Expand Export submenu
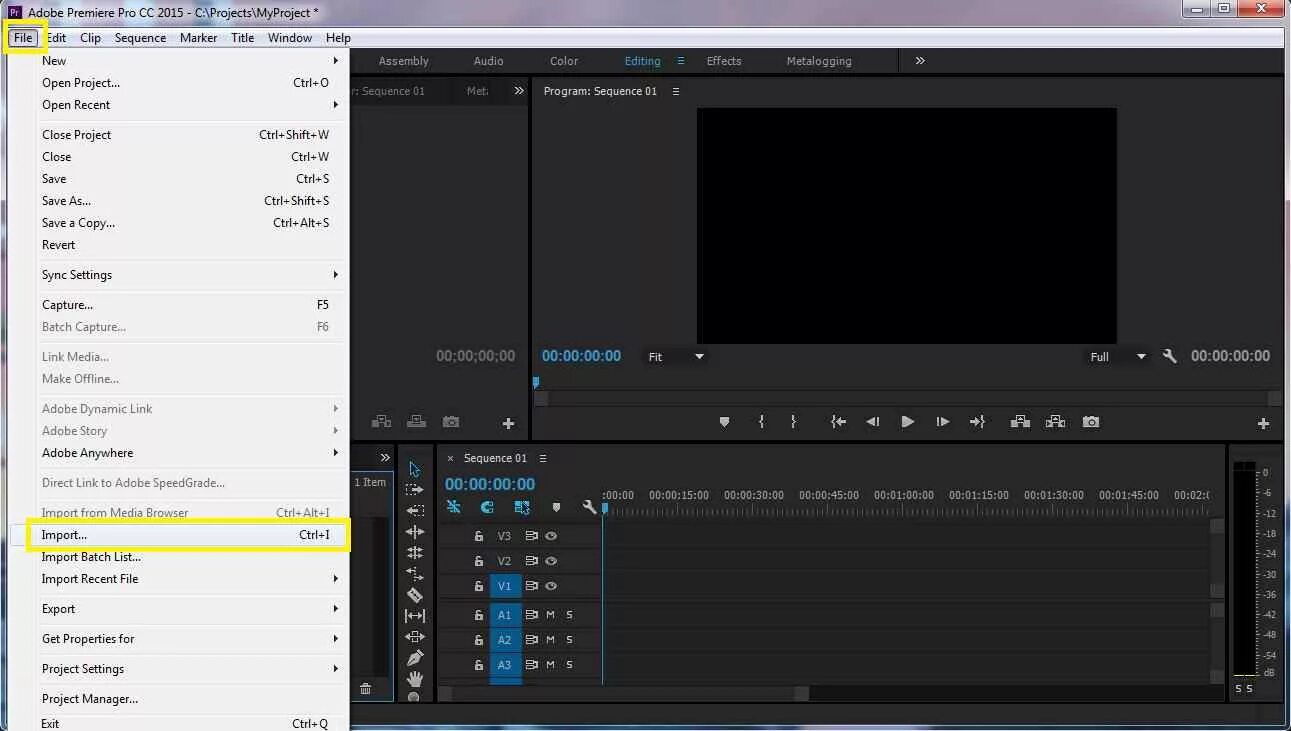This screenshot has height=731, width=1291. point(190,609)
